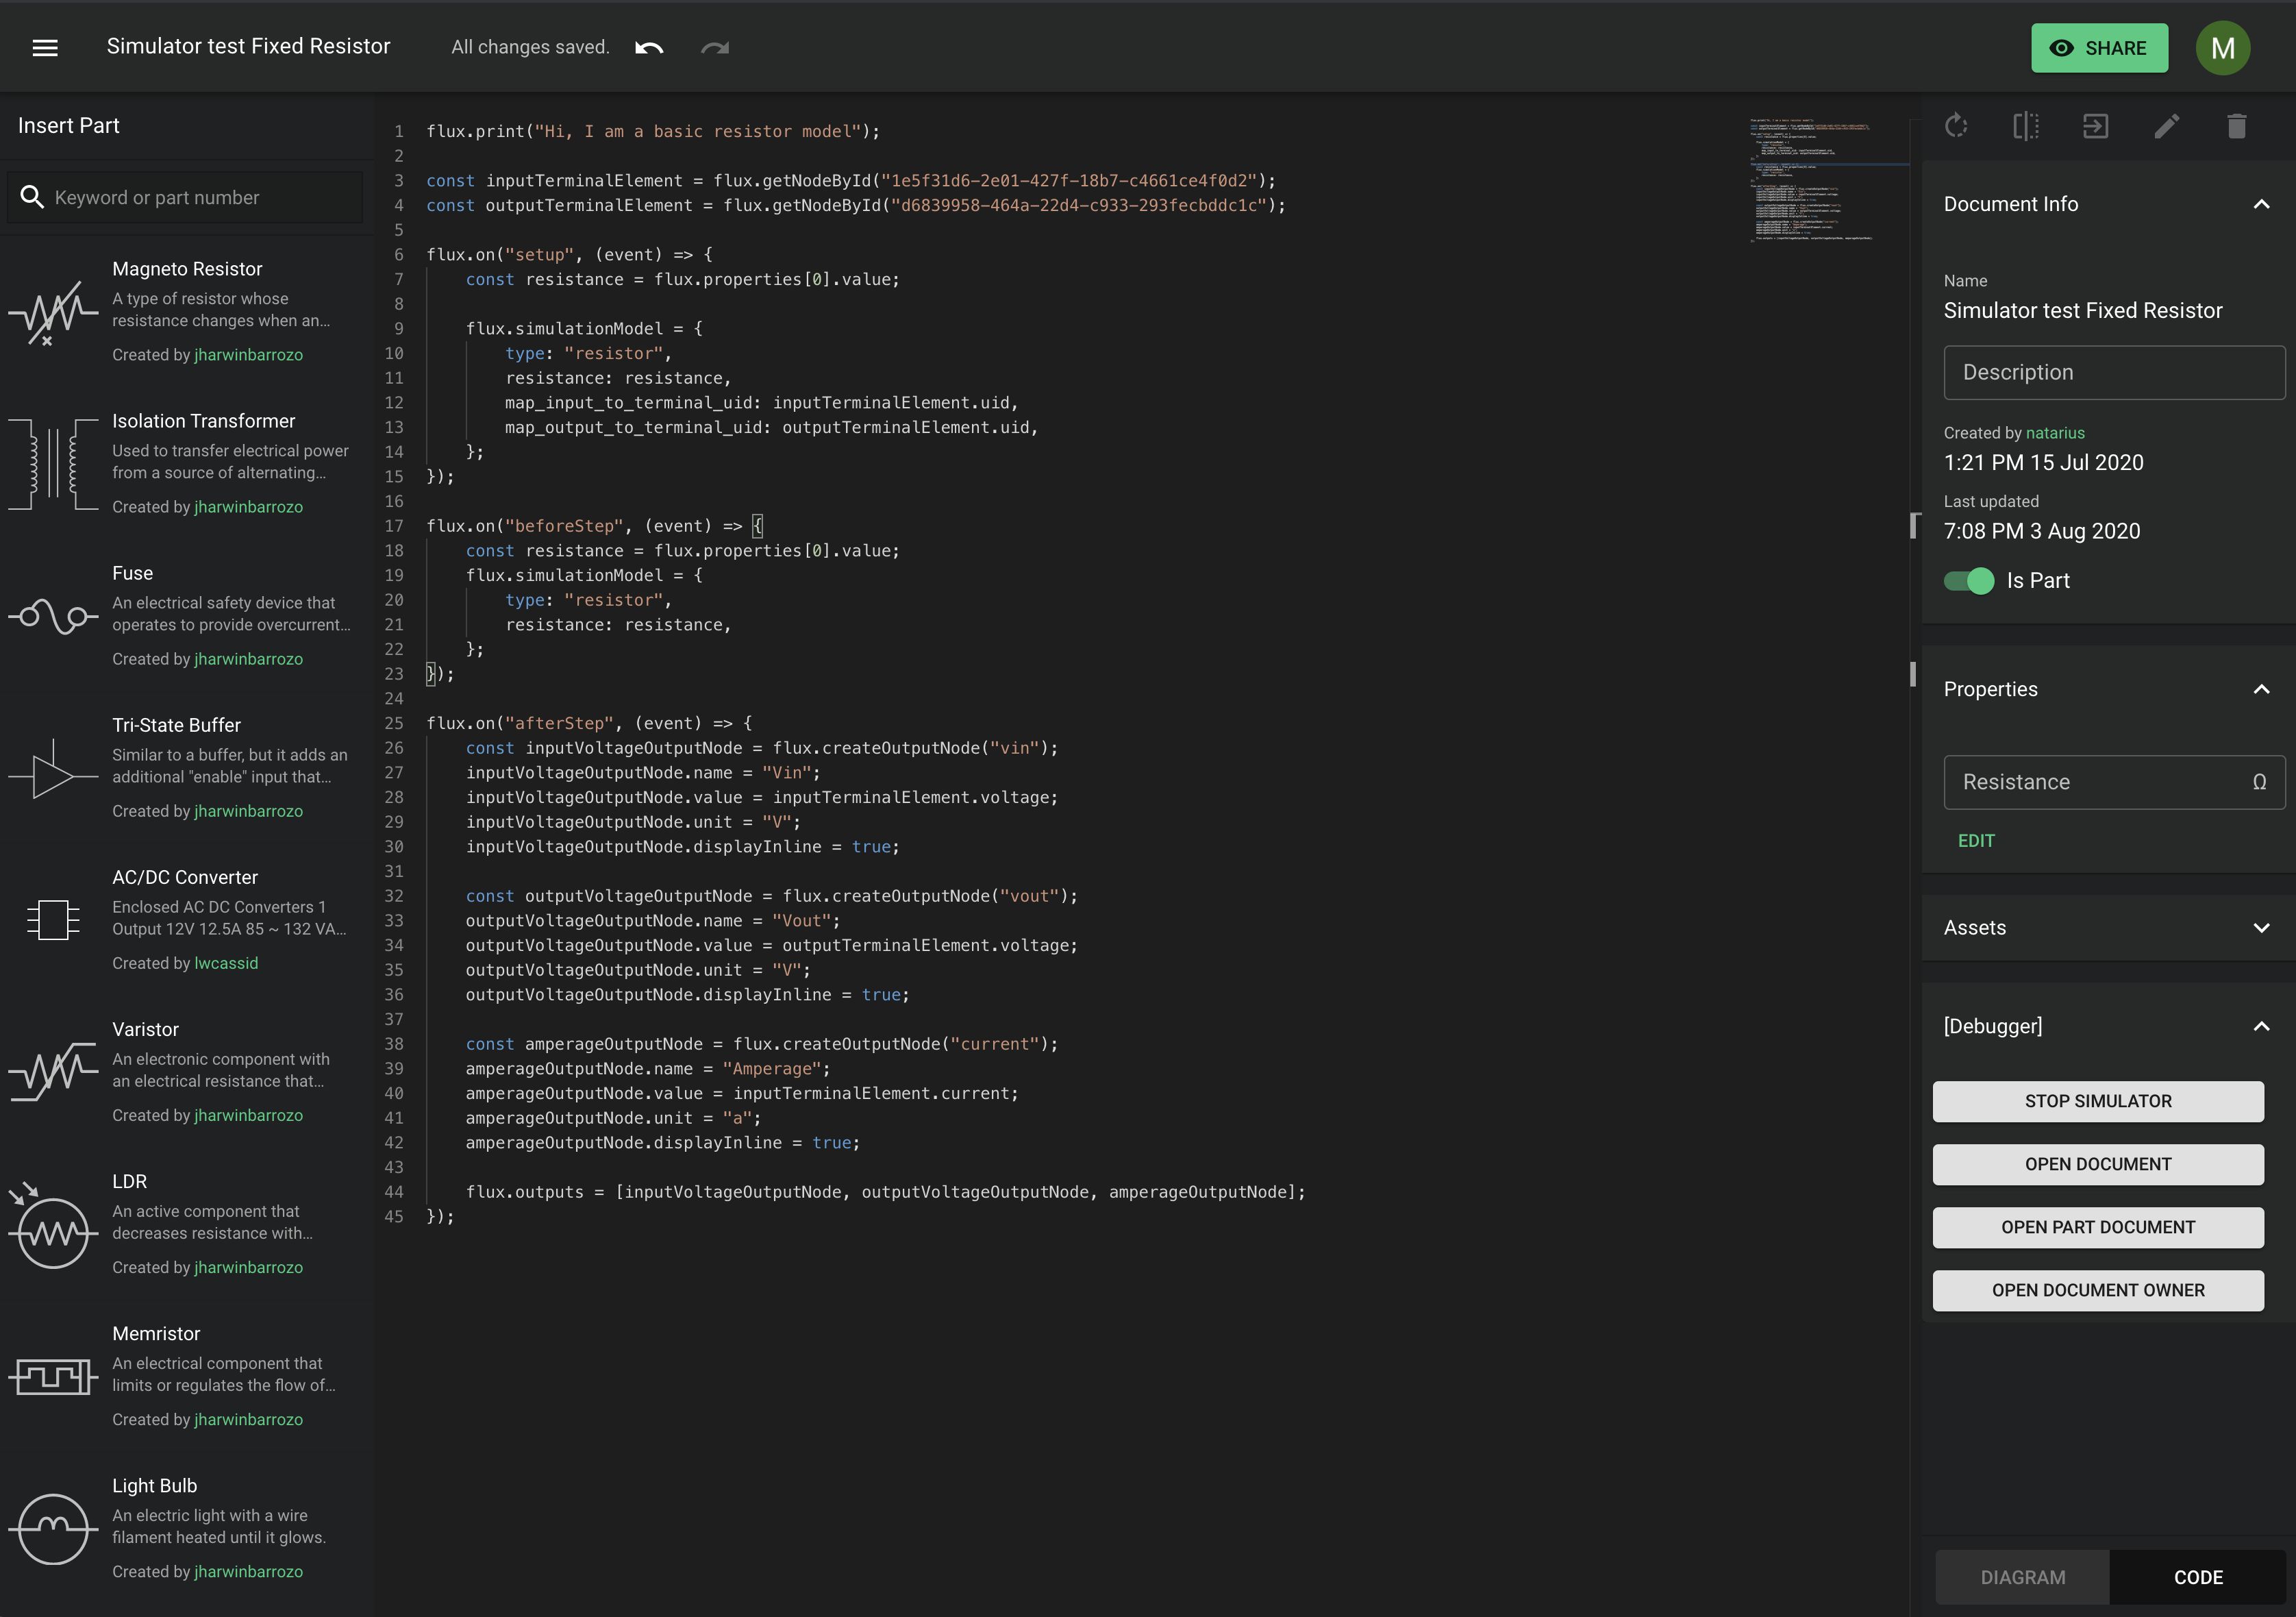This screenshot has height=1617, width=2296.
Task: Click the document title Simulator test Fixed Resistor
Action: click(248, 46)
